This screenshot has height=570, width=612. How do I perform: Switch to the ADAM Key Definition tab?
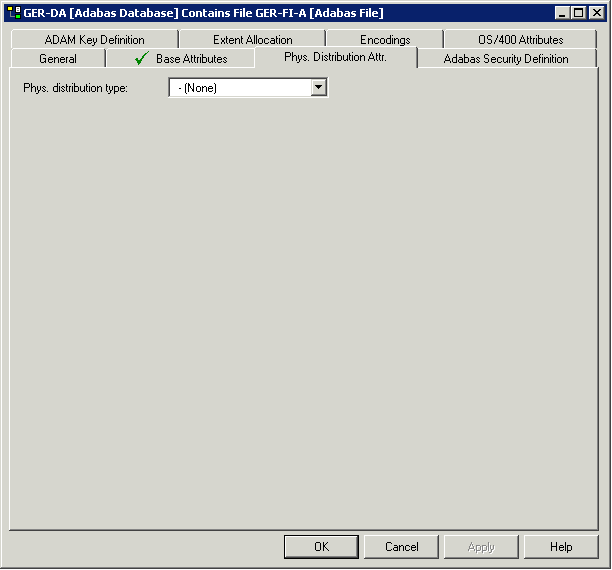(94, 40)
